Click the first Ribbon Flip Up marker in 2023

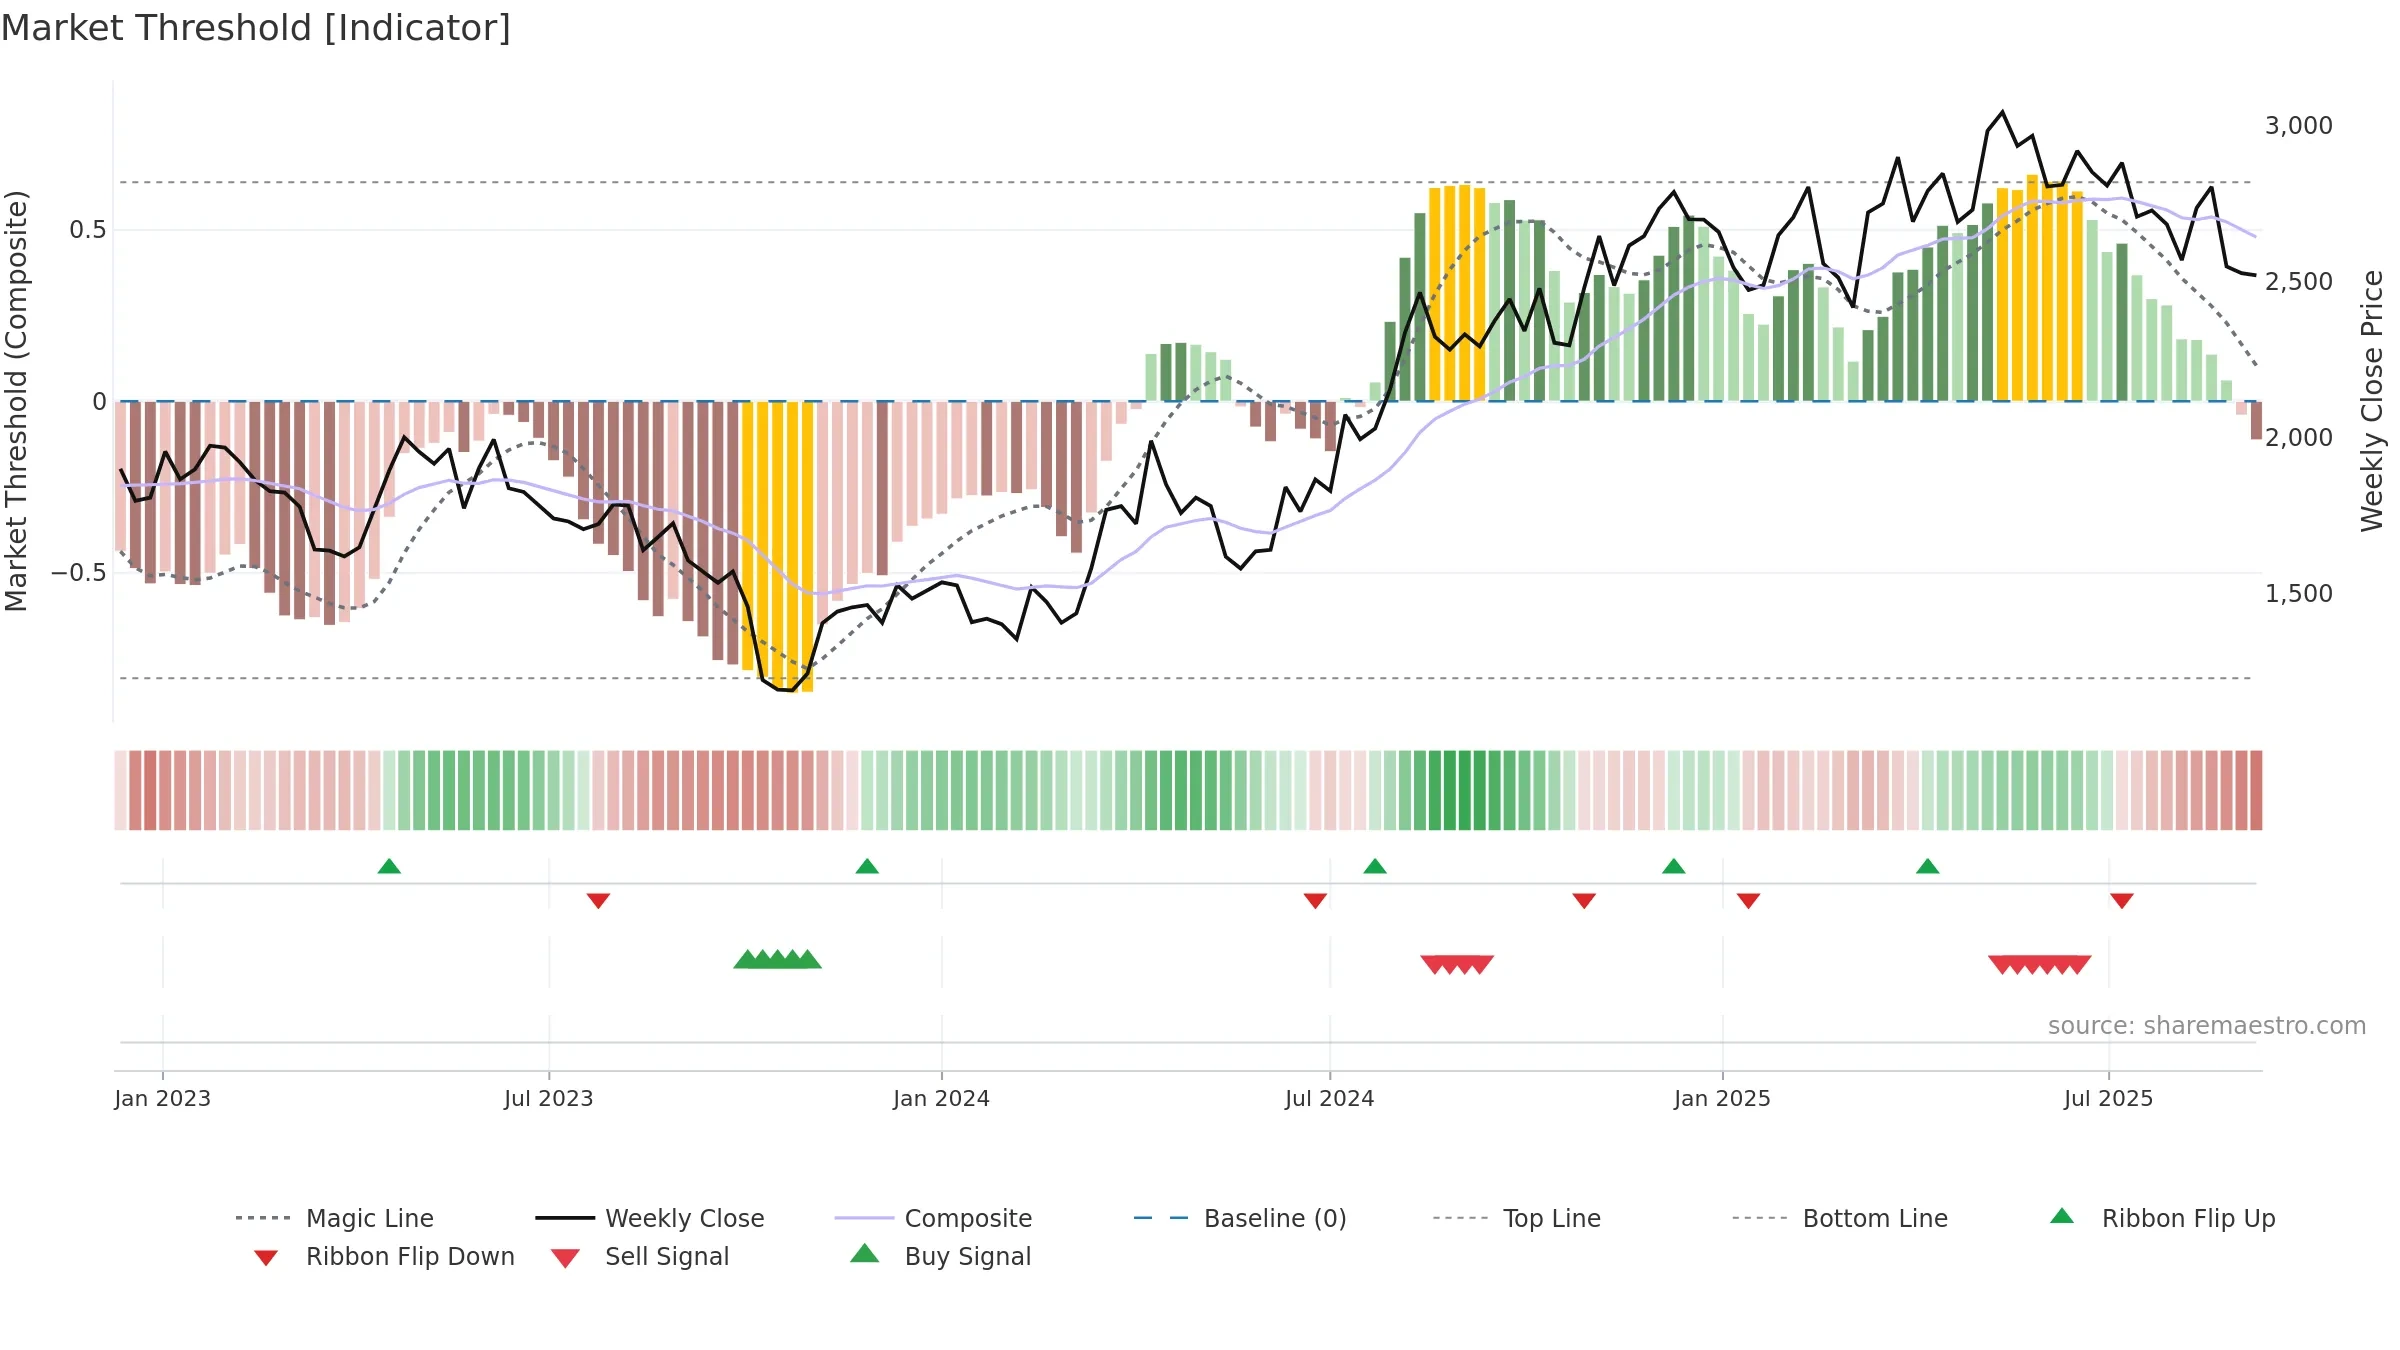point(389,866)
